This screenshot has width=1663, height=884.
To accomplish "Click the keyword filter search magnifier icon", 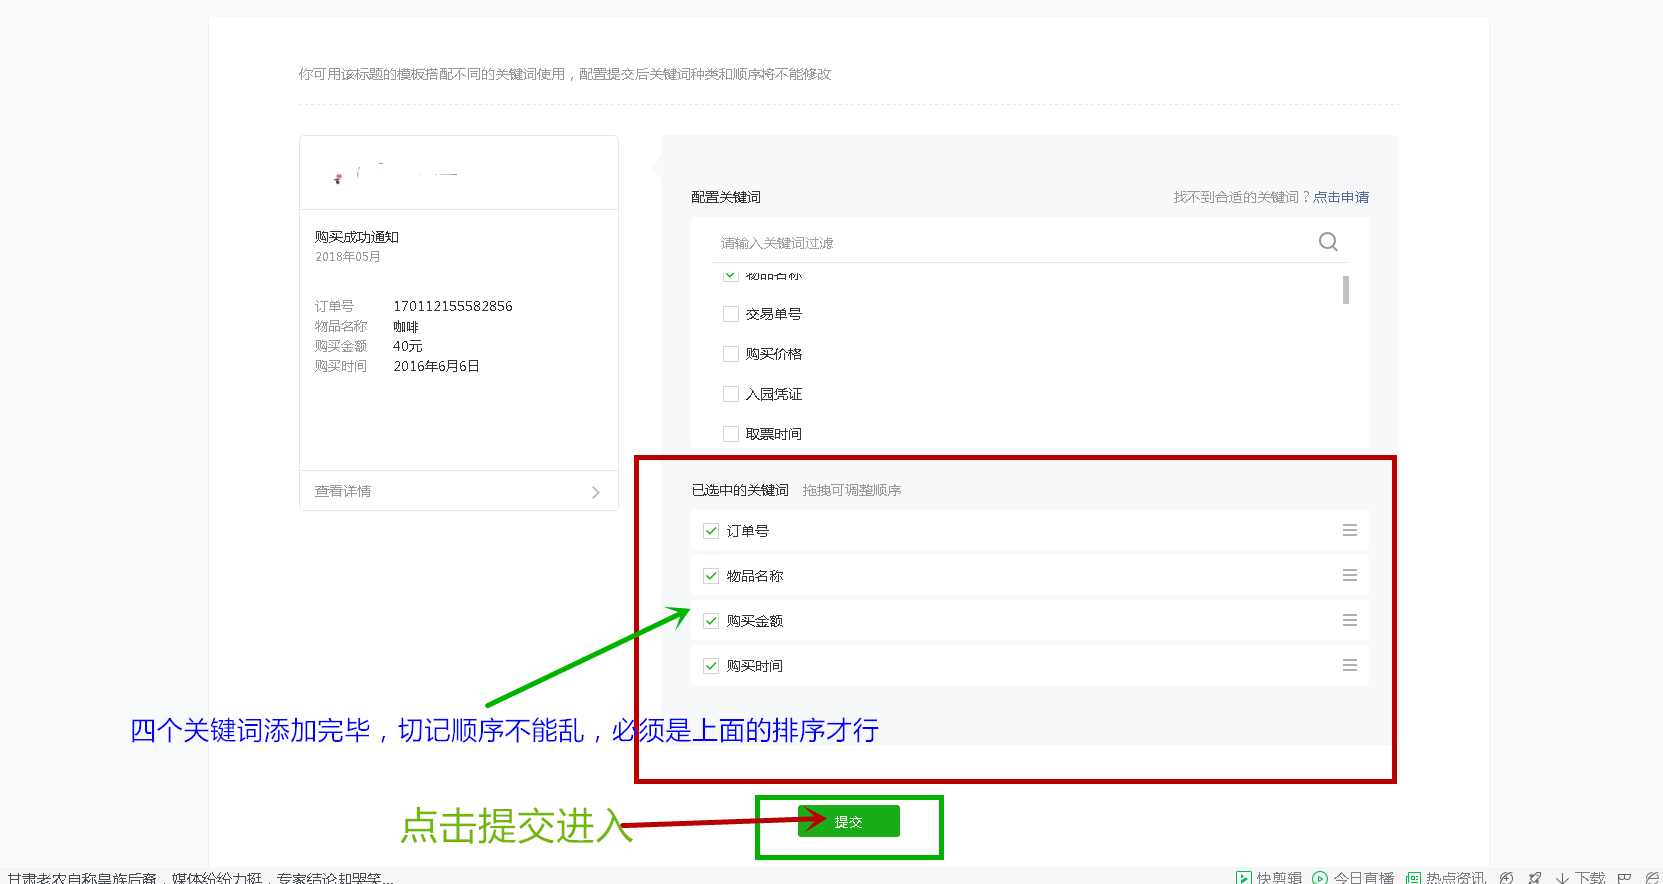I will click(x=1328, y=242).
